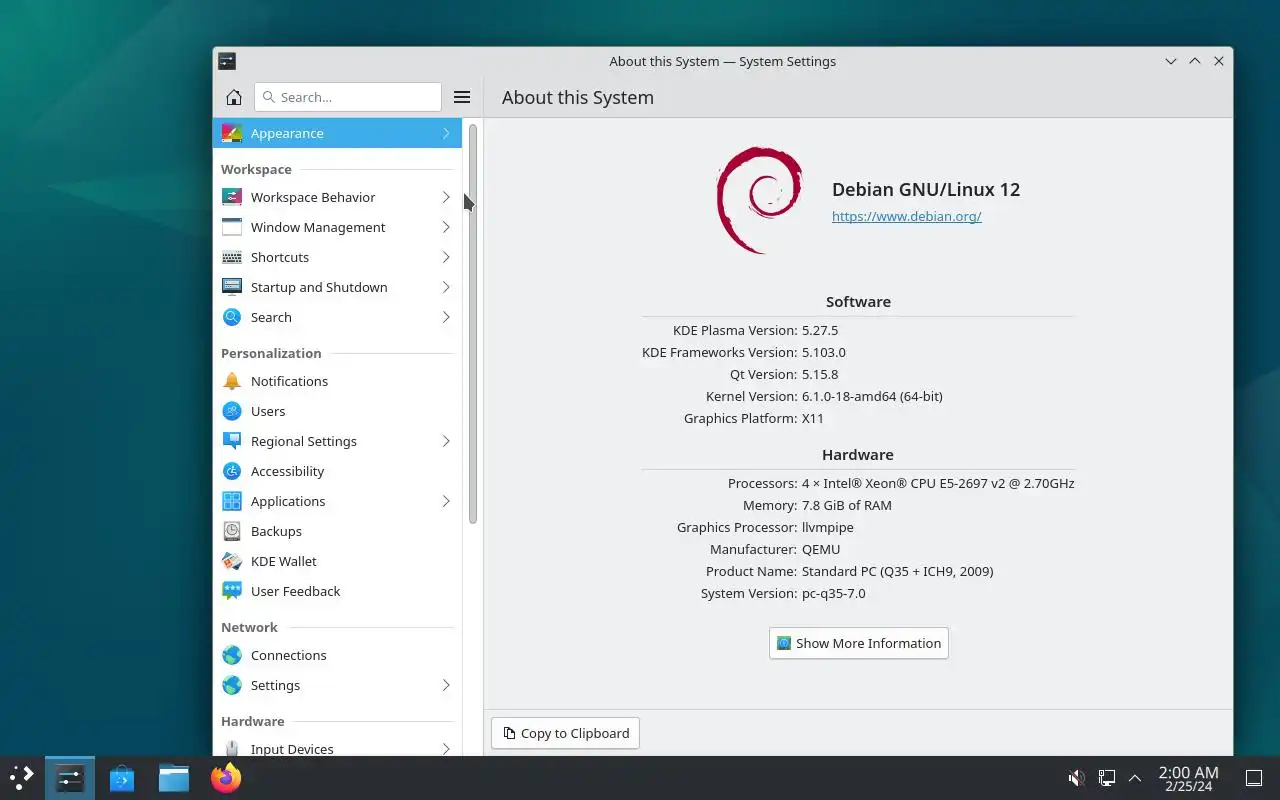Open the Search settings entry
The height and width of the screenshot is (800, 1280).
pos(337,317)
